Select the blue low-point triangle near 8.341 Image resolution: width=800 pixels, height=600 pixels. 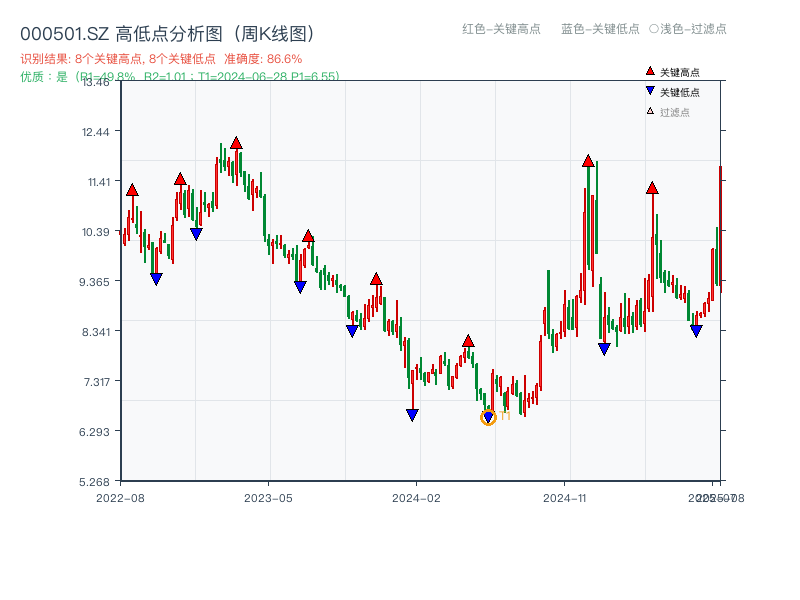352,330
